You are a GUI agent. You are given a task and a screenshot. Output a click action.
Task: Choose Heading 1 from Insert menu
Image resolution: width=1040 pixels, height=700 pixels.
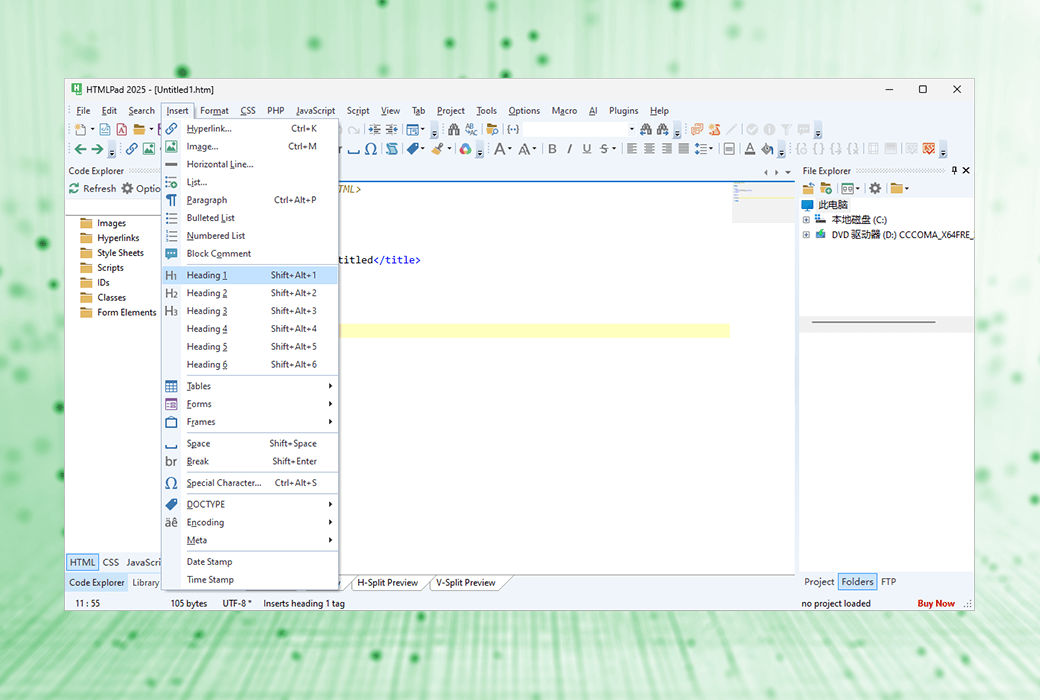click(250, 275)
